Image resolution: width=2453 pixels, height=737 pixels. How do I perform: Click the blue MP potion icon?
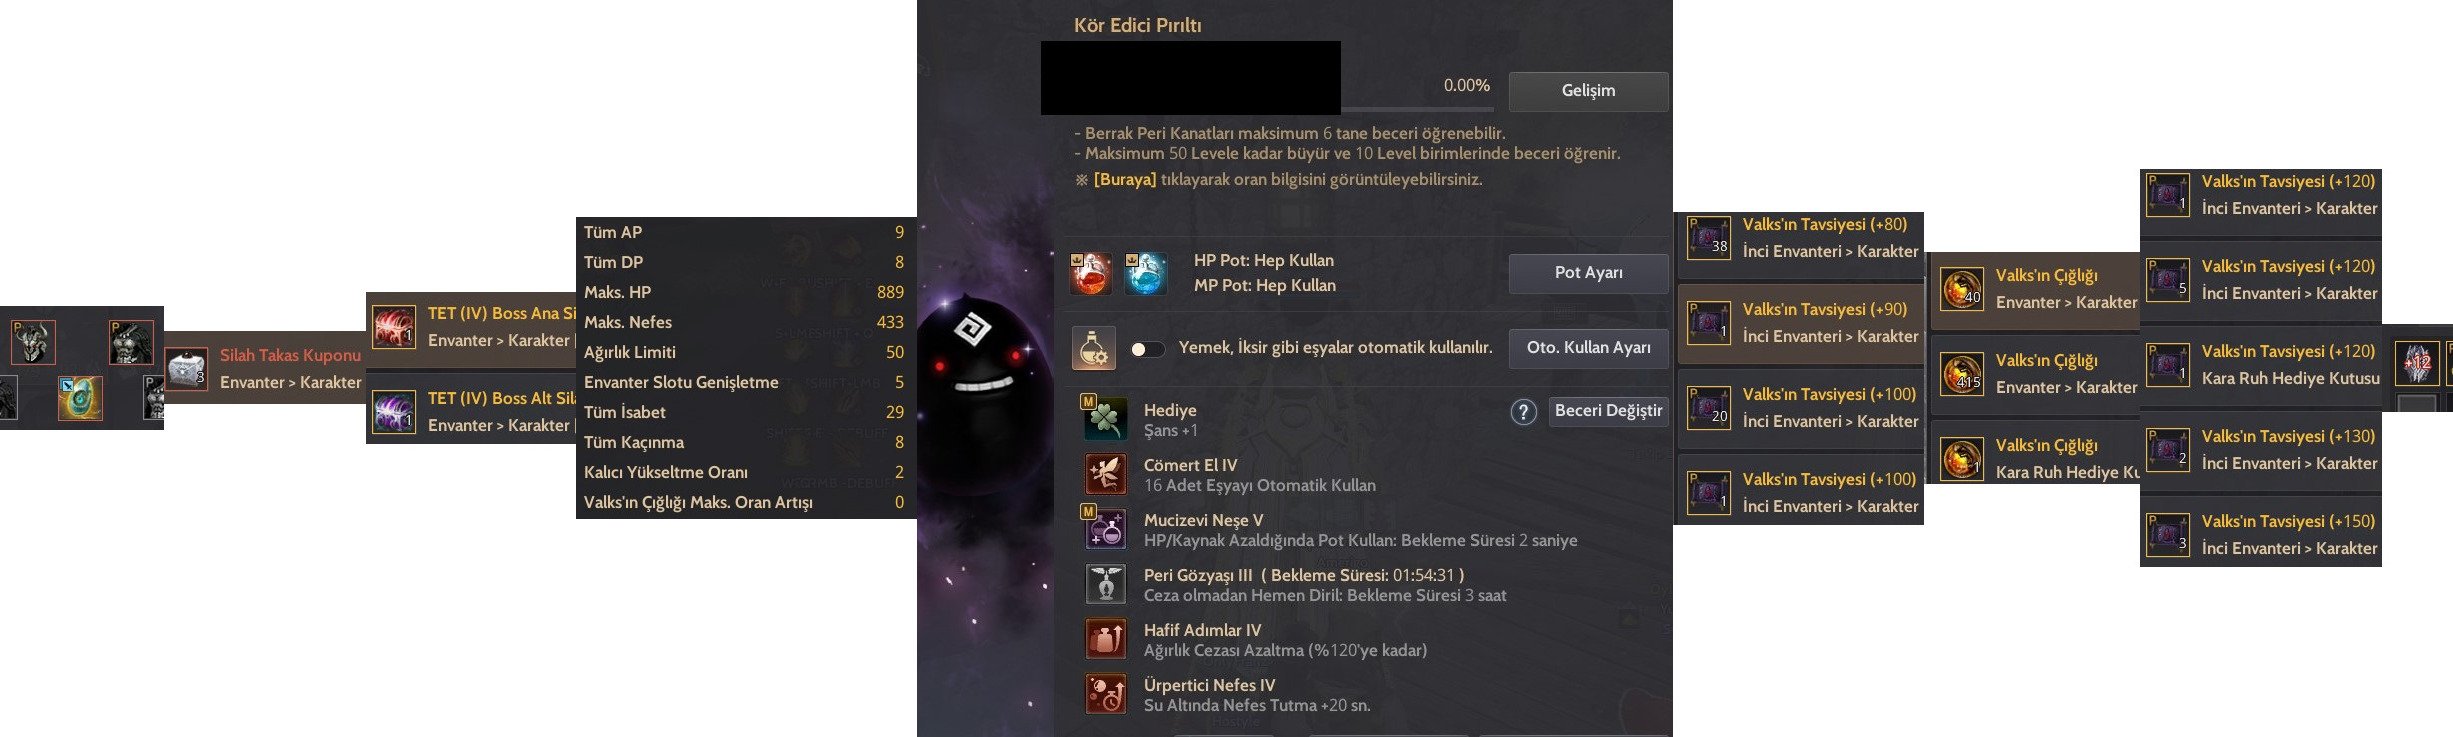pos(1145,273)
